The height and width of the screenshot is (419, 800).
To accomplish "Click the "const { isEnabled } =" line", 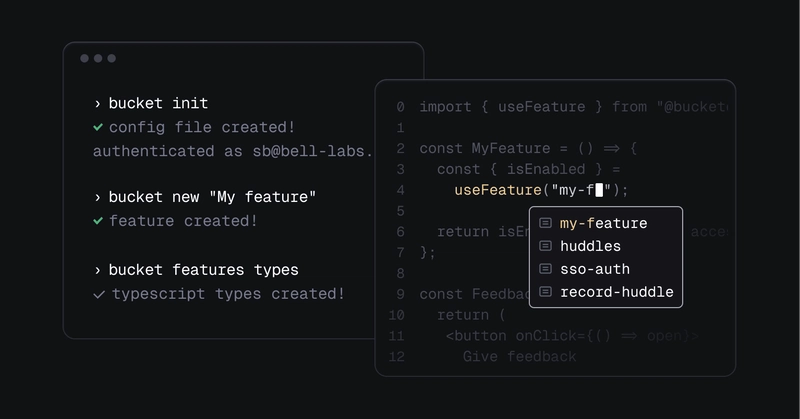I will (x=529, y=169).
